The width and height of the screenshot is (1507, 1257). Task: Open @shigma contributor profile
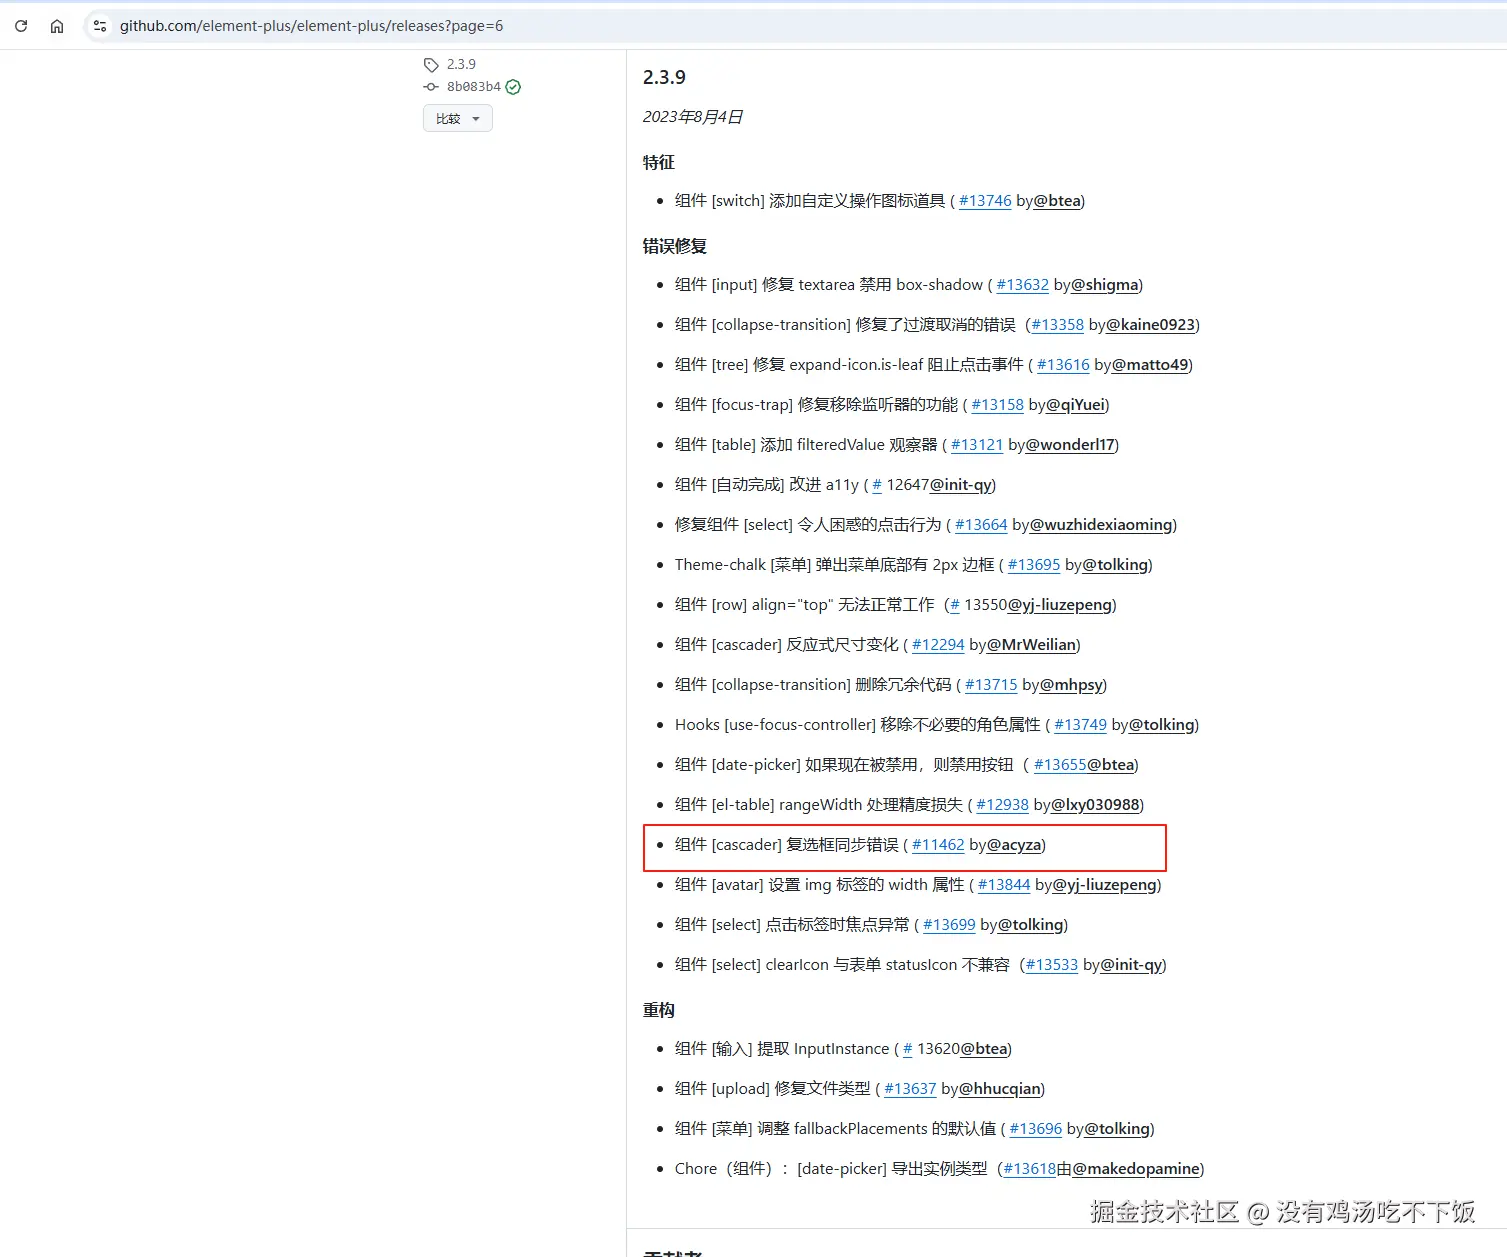tap(1104, 285)
